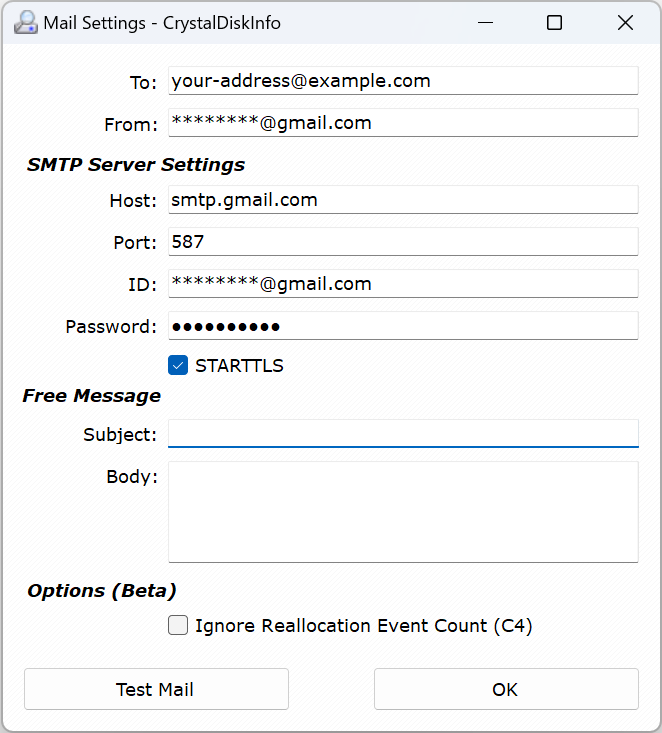Click the Host: label

tap(133, 201)
